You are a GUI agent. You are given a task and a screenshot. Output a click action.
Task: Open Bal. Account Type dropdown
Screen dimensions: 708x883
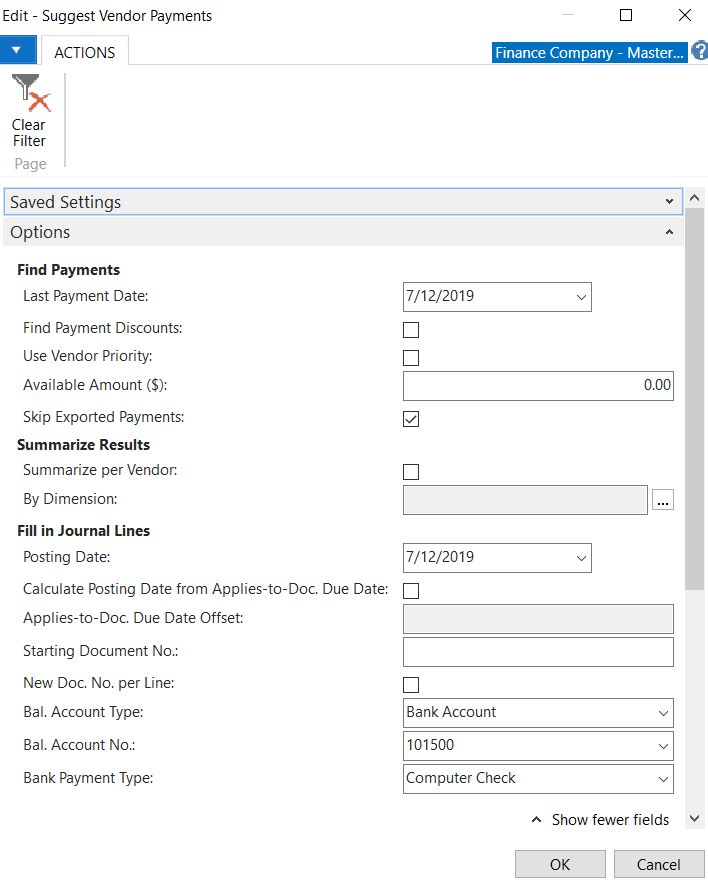(x=662, y=713)
